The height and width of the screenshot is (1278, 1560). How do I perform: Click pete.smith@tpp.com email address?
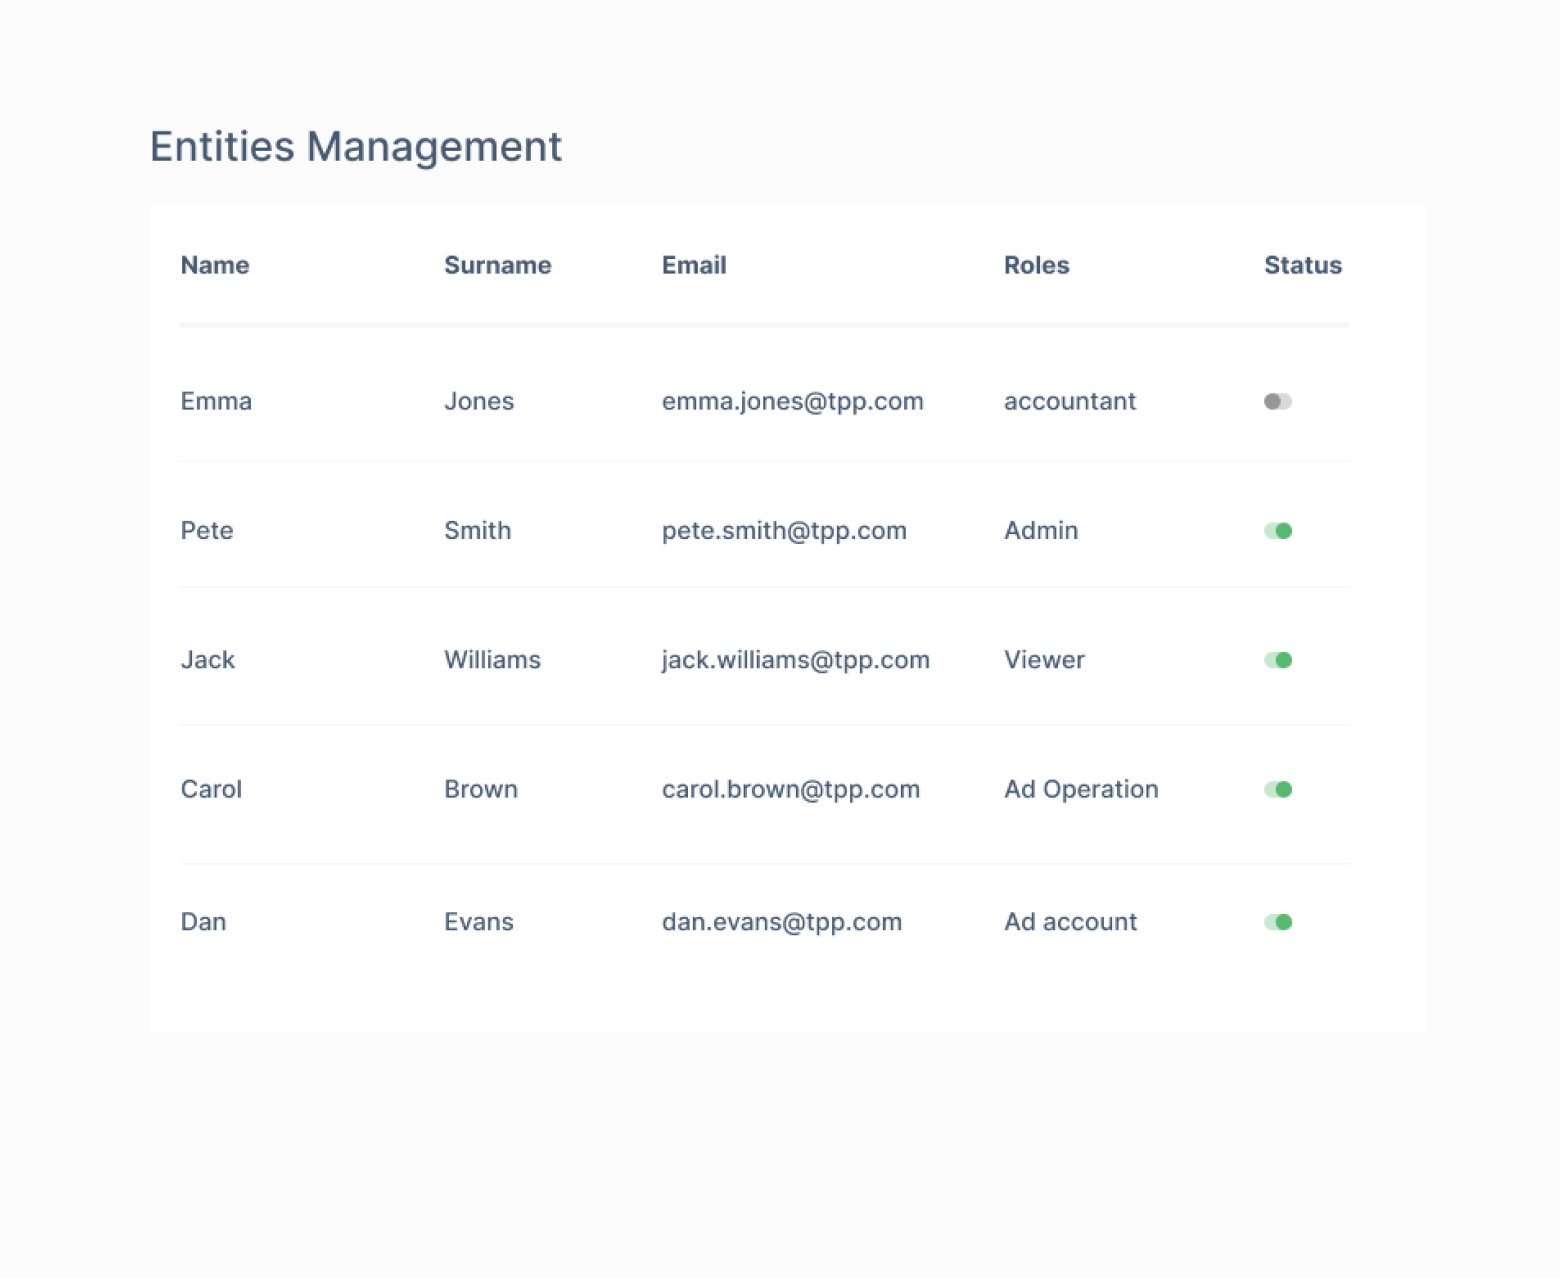[784, 531]
